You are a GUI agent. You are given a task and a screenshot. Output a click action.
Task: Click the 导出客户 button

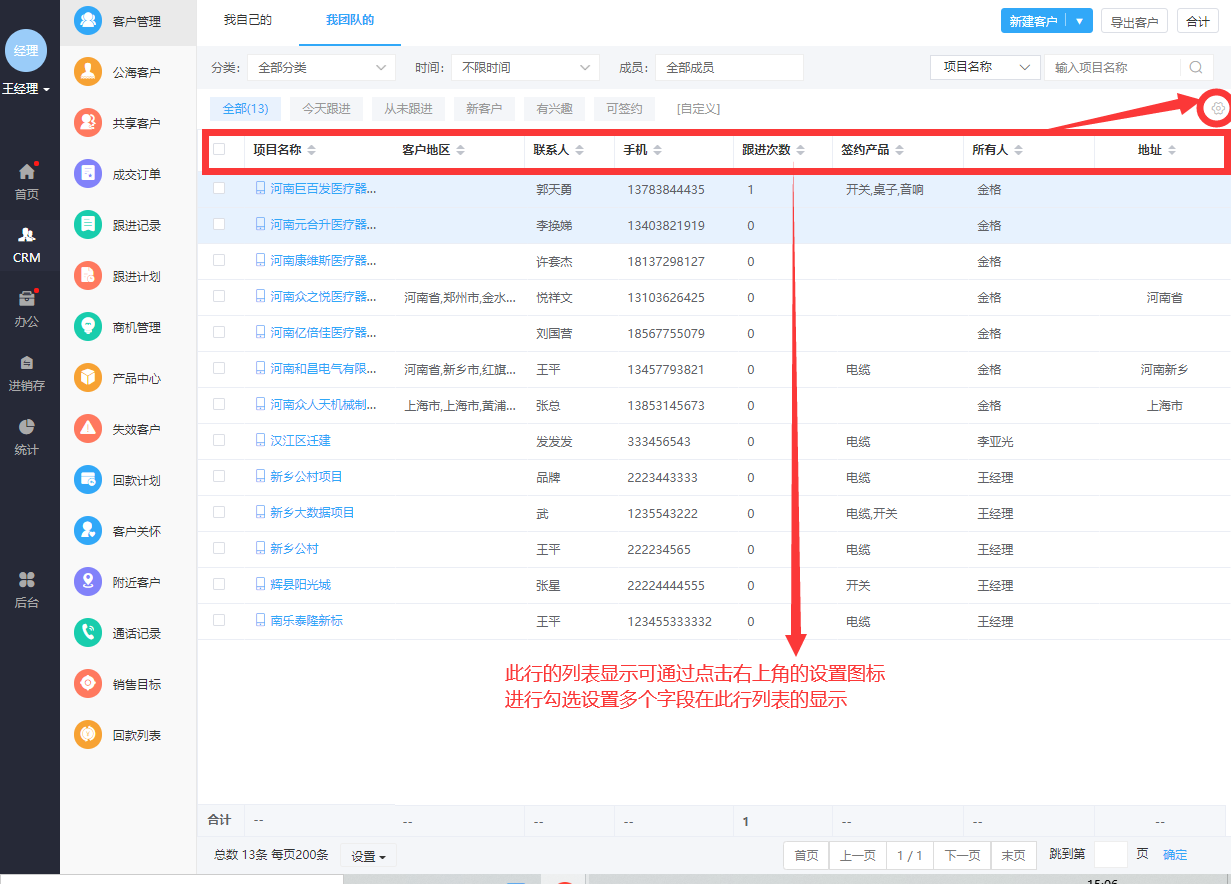[1134, 21]
